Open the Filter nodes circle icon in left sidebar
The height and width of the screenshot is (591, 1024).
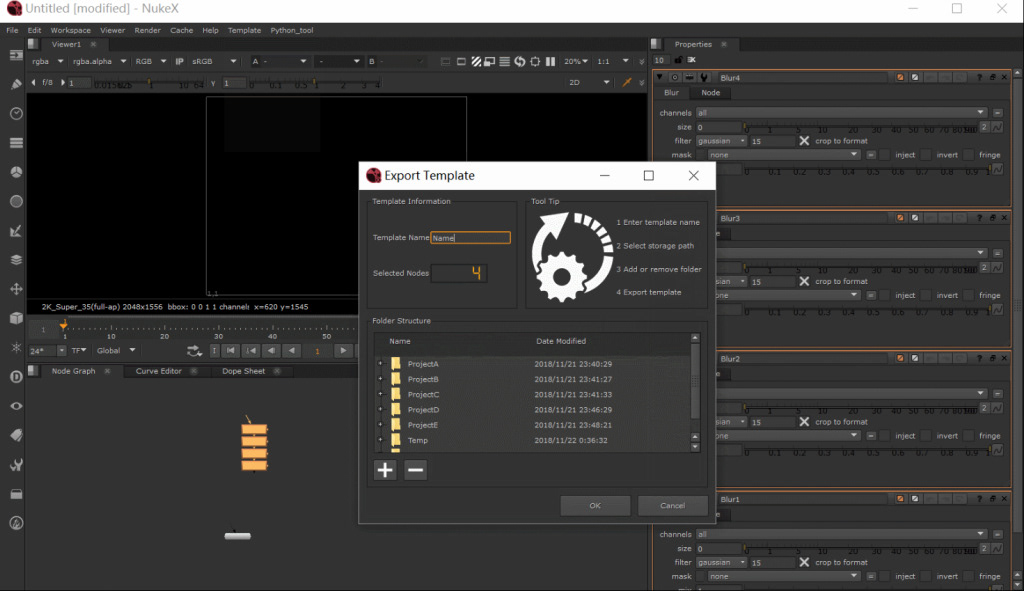pyautogui.click(x=16, y=201)
